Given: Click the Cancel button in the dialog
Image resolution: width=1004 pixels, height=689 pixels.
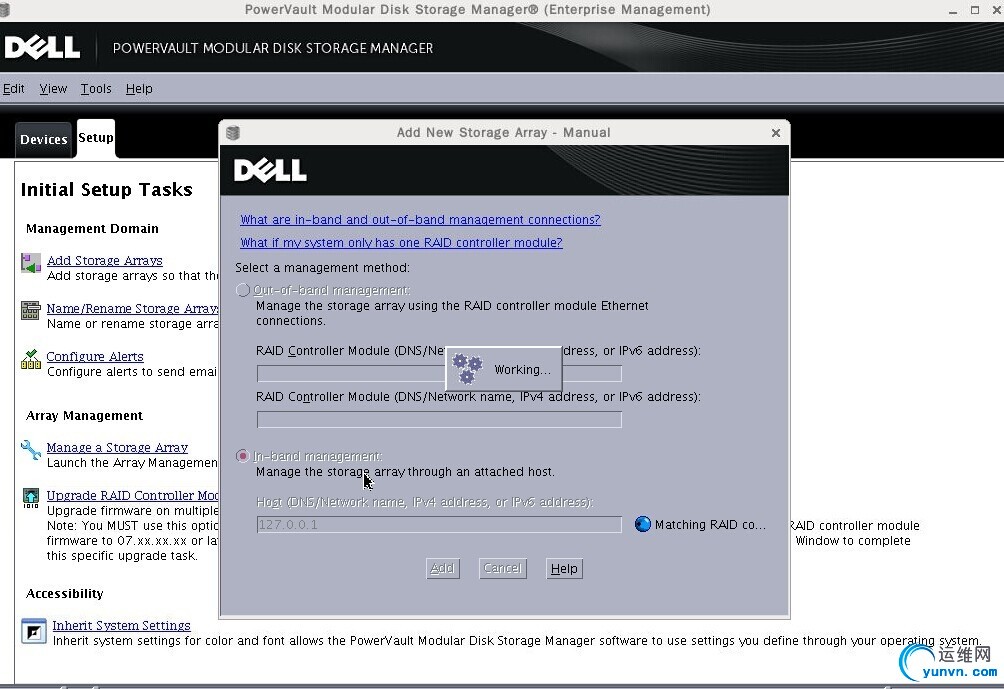Looking at the screenshot, I should coord(503,568).
